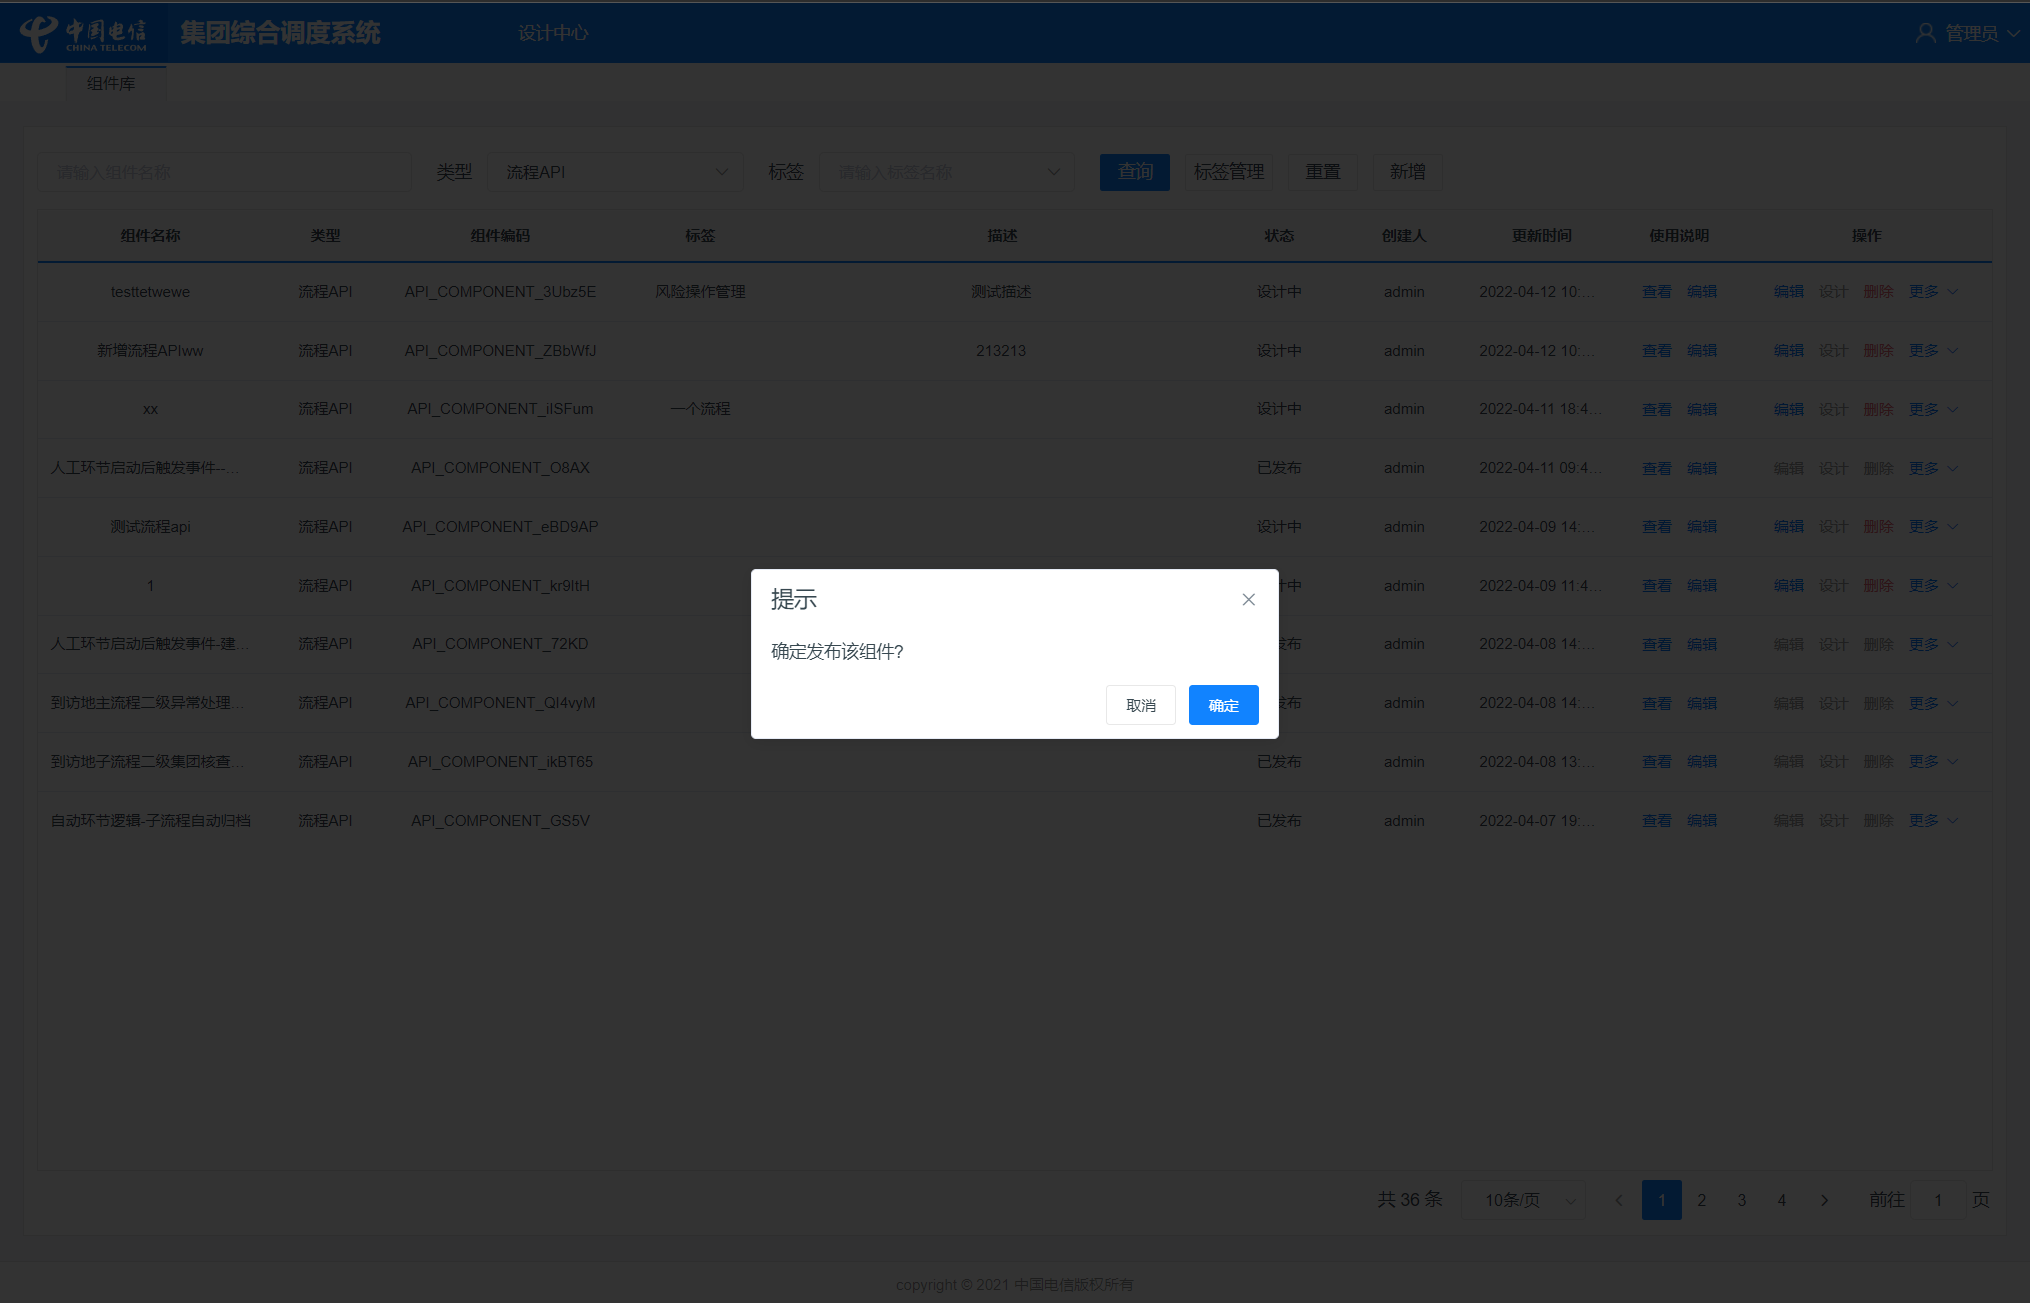Click the 管理员 user avatar icon
The height and width of the screenshot is (1303, 2030).
(1925, 33)
